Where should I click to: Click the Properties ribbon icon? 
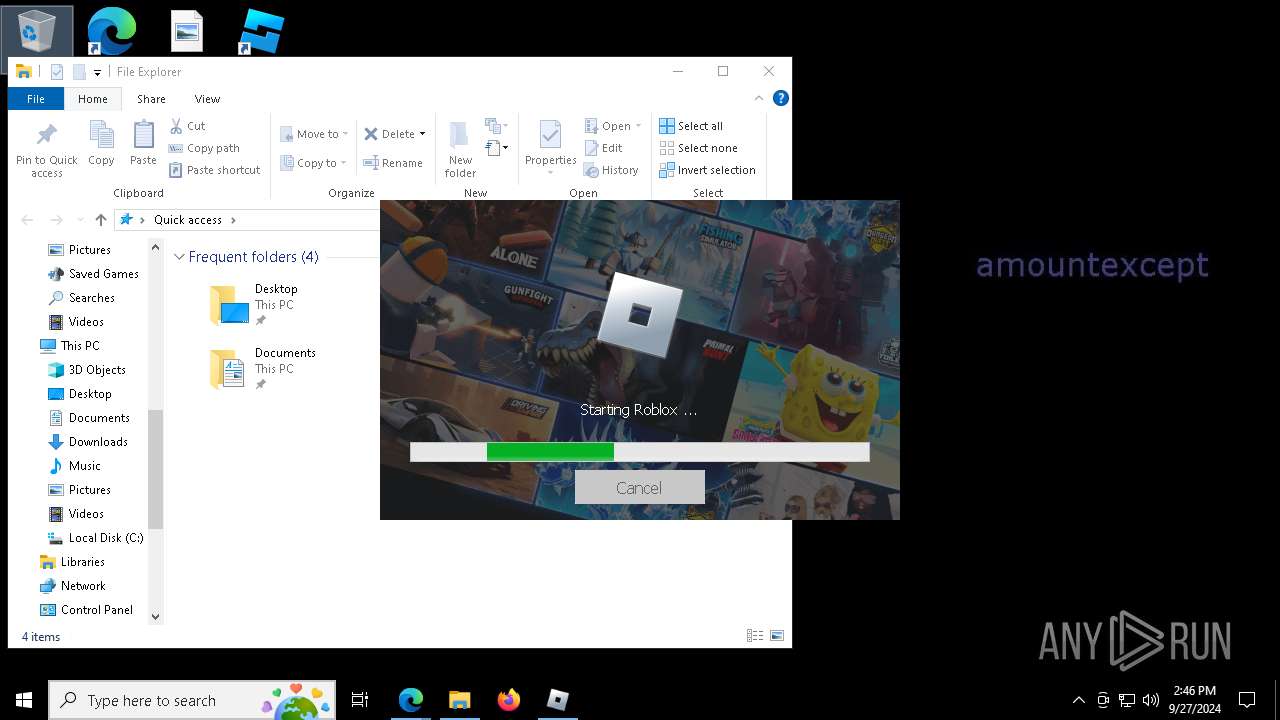click(x=550, y=146)
